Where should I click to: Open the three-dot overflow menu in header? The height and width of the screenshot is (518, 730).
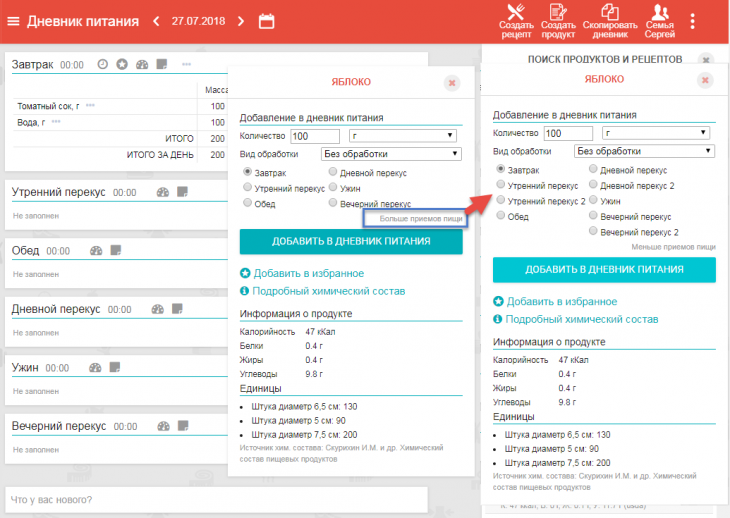693,21
